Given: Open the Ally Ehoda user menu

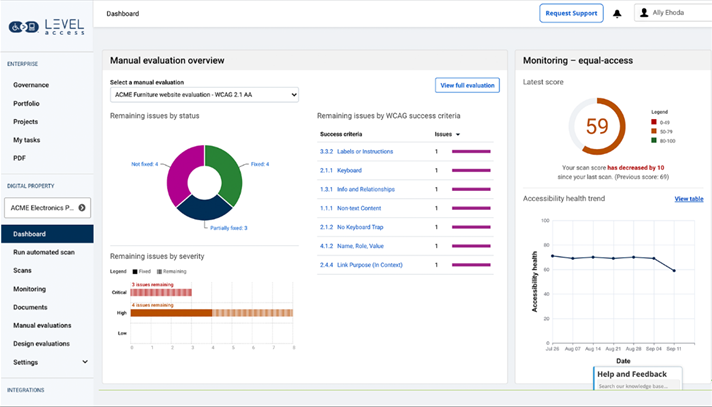Looking at the screenshot, I should point(673,13).
